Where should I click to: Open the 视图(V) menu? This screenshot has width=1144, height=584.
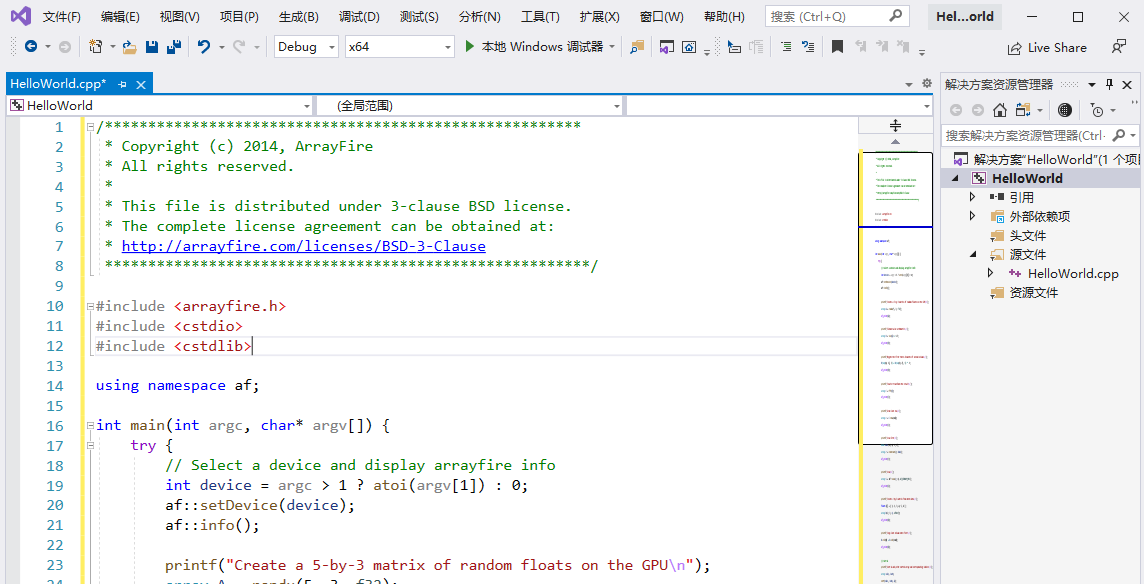[x=179, y=17]
